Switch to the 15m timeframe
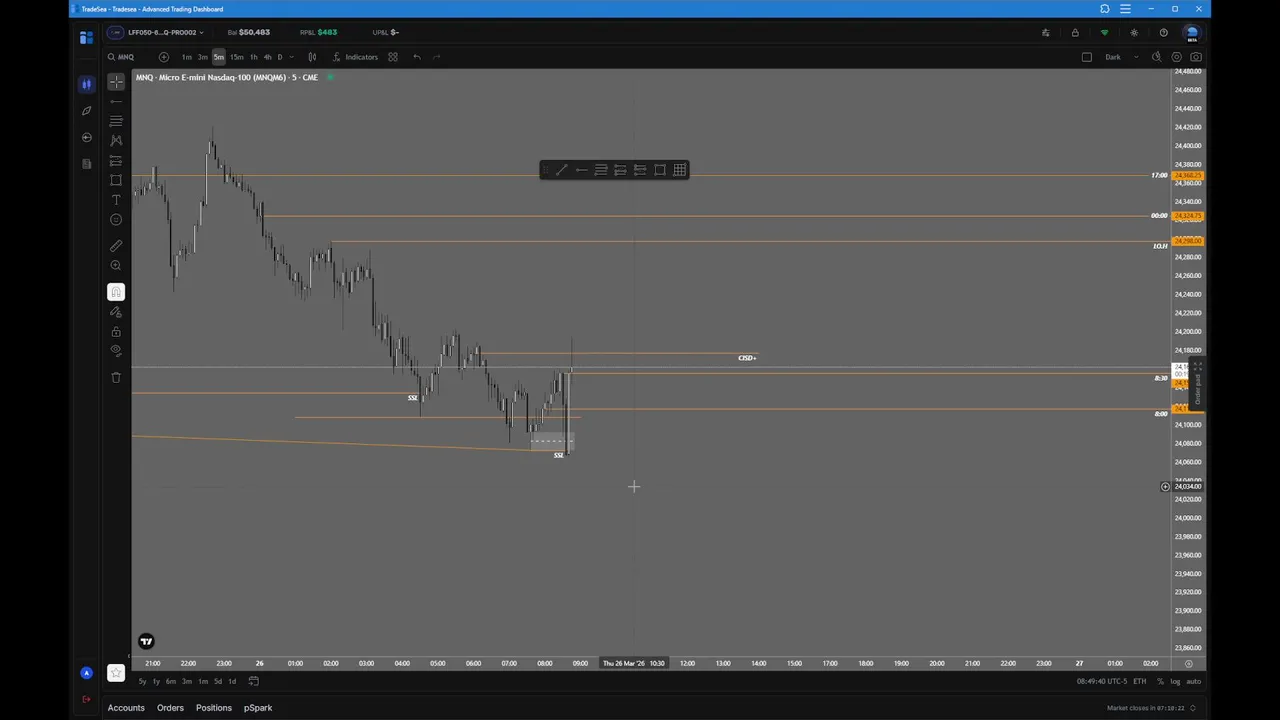The width and height of the screenshot is (1280, 720). (x=236, y=57)
